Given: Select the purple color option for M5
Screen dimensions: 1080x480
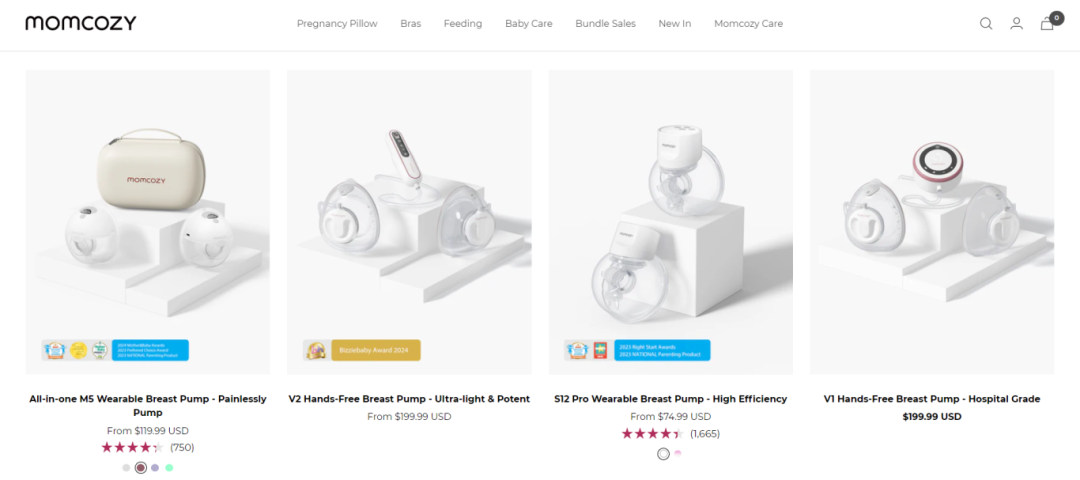Looking at the screenshot, I should point(155,467).
